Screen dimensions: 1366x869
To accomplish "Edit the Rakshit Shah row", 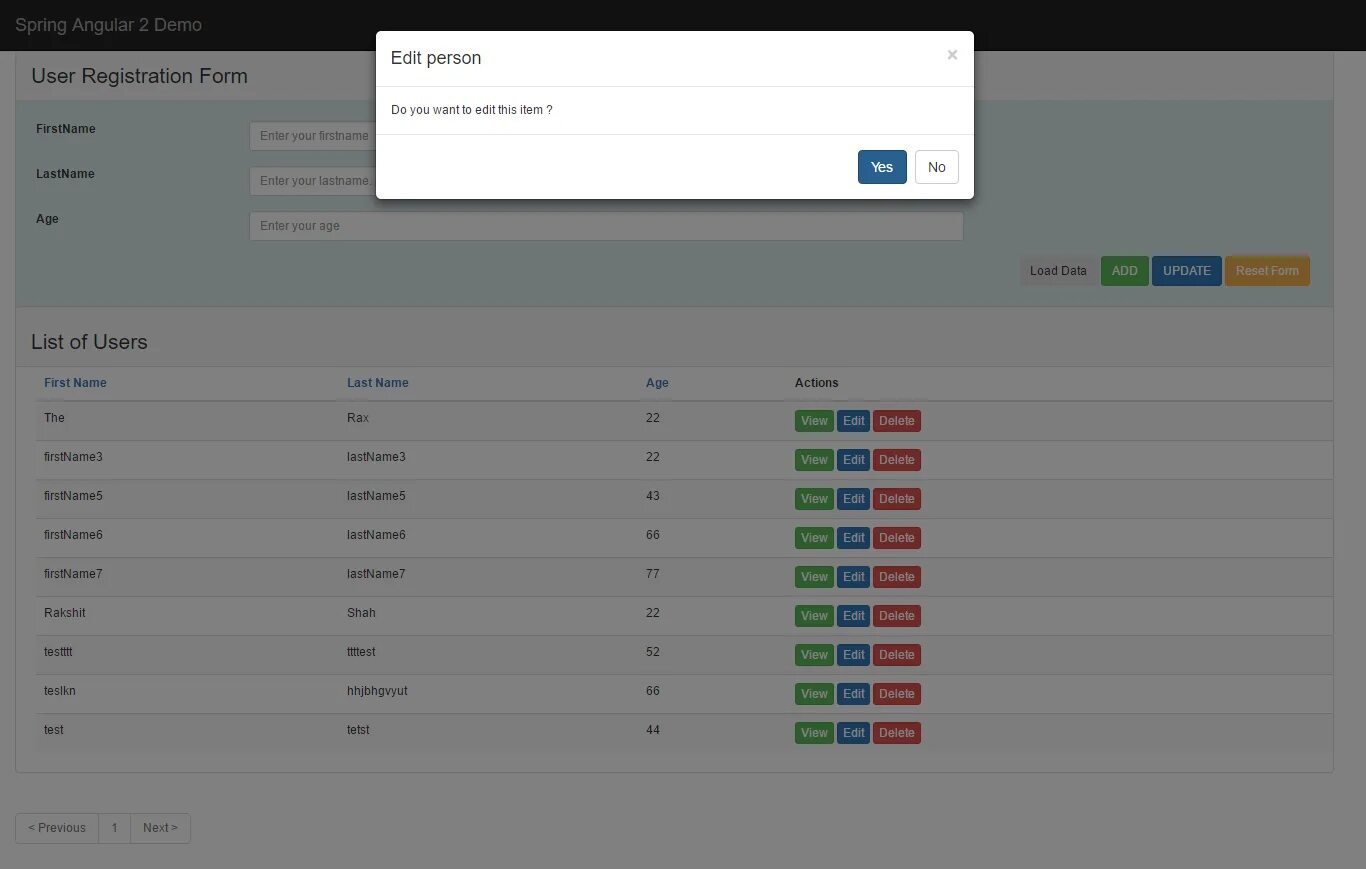I will click(853, 616).
